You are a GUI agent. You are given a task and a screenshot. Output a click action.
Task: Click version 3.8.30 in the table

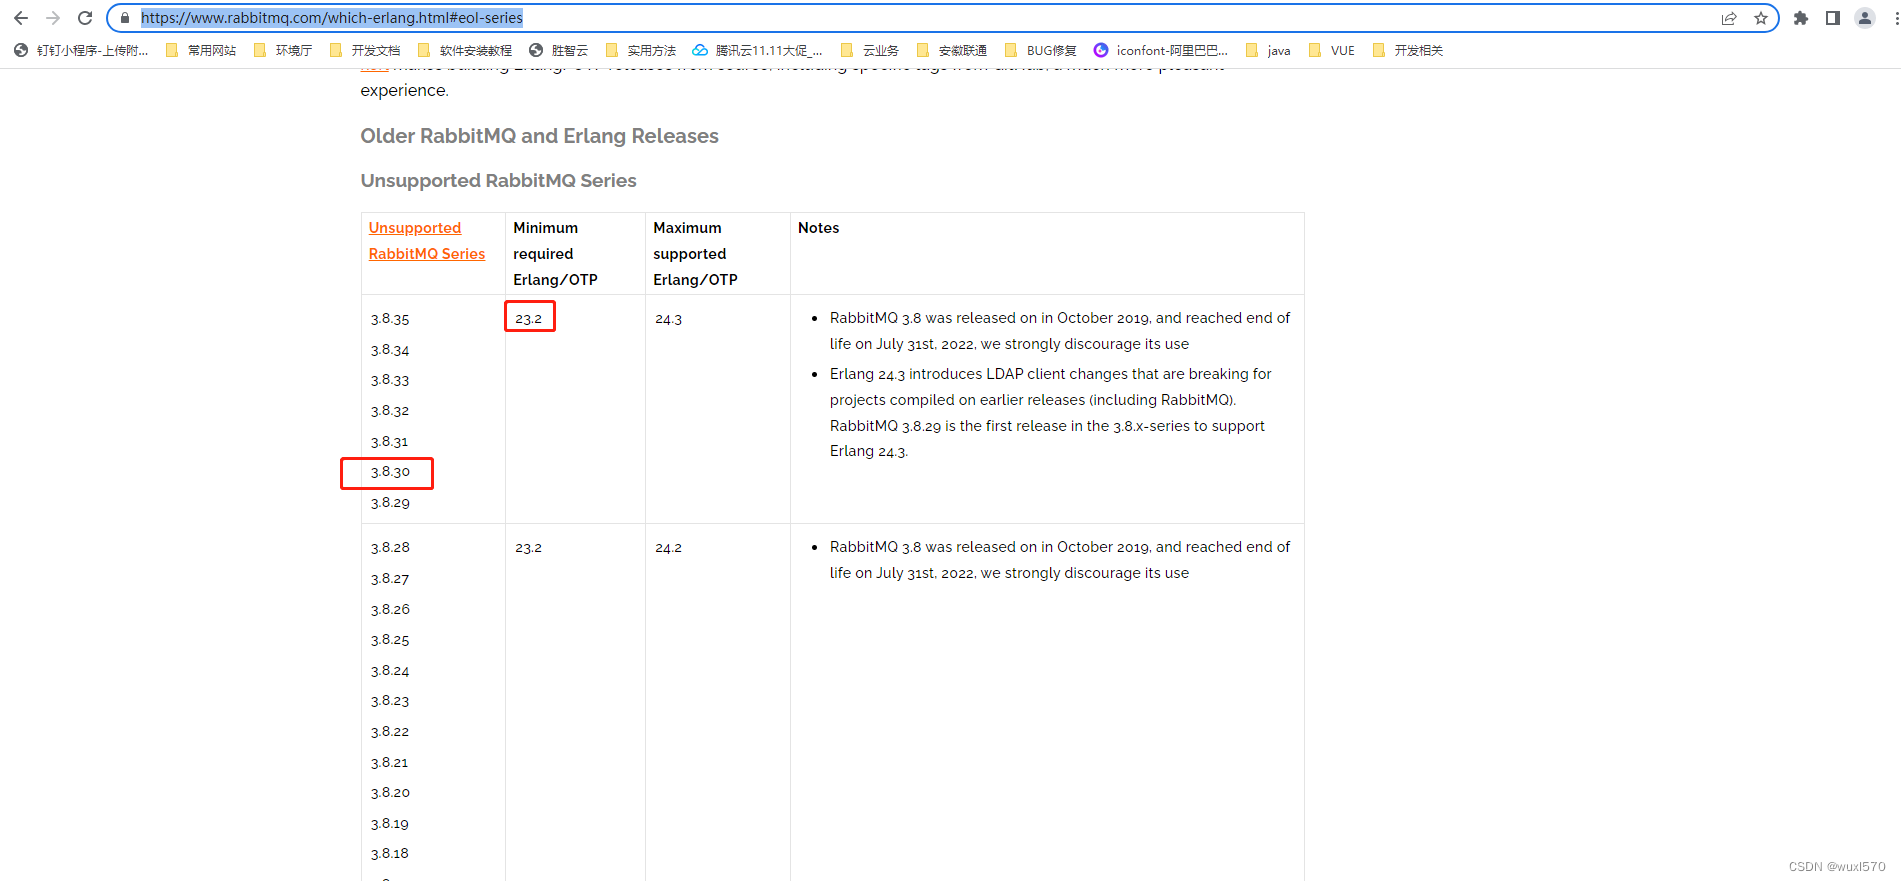pyautogui.click(x=390, y=472)
